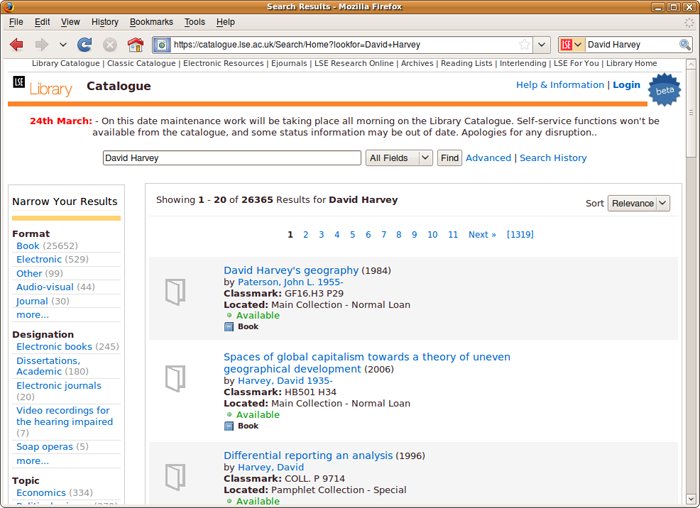
Task: Click Book format icon under David Harvey's geography
Action: tap(229, 327)
